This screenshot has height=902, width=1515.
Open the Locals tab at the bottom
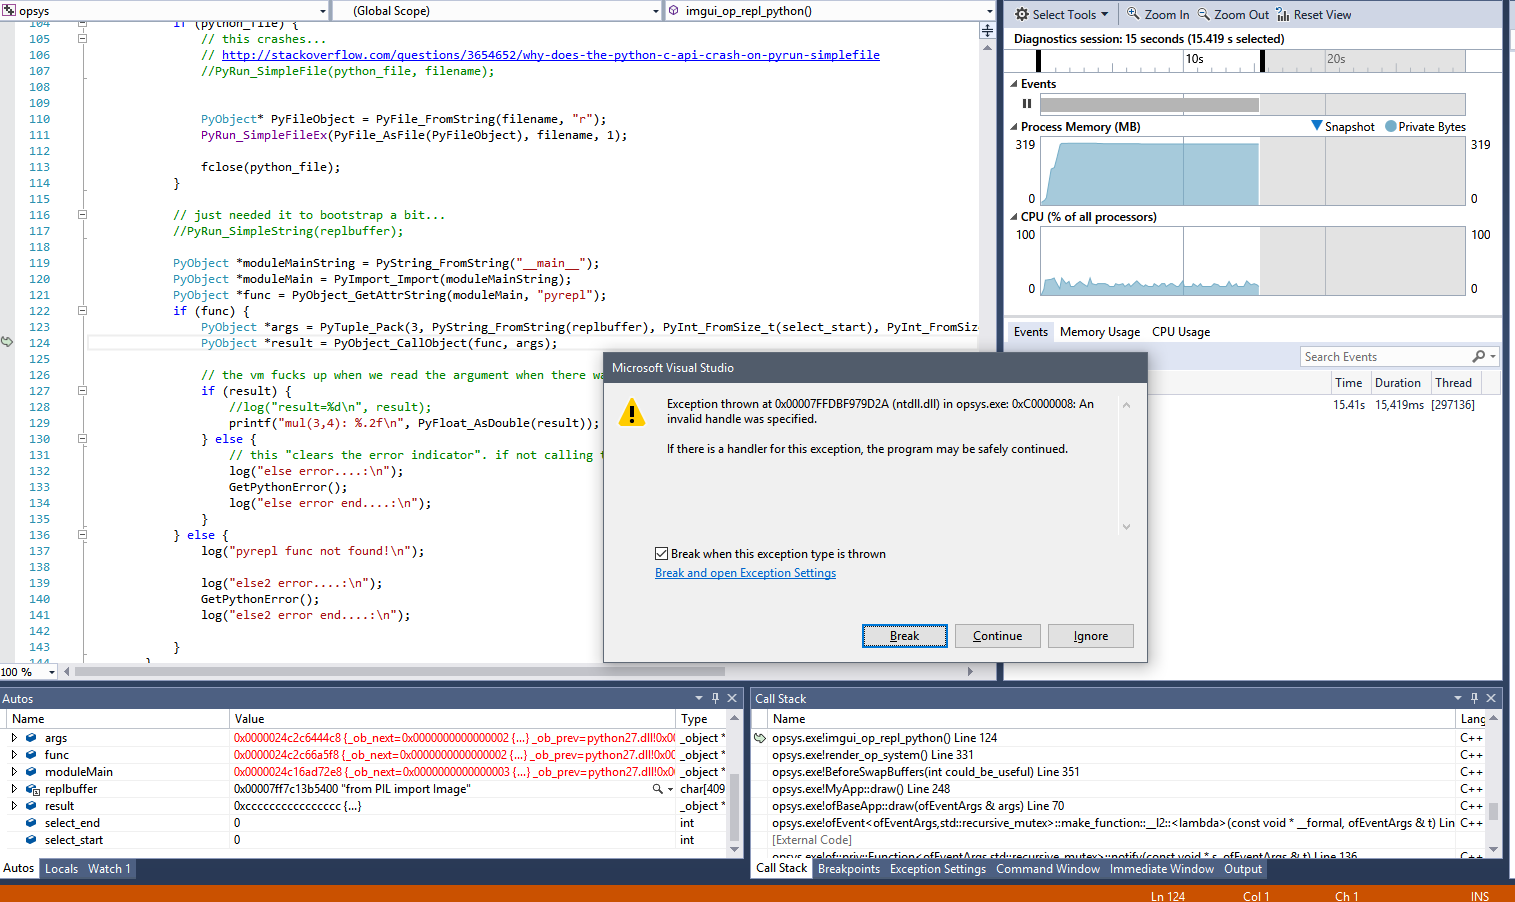pos(61,868)
